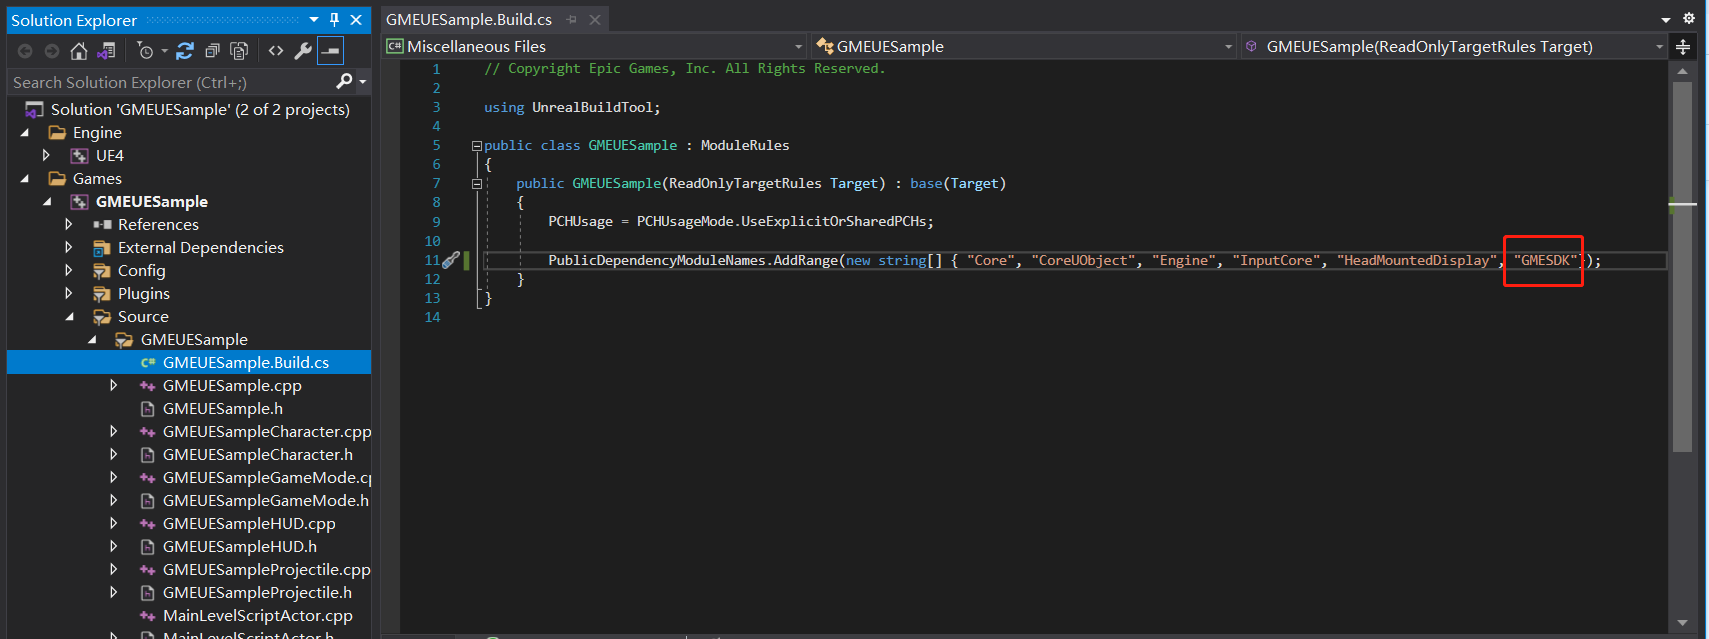Open Properties with the wrench icon

[303, 51]
